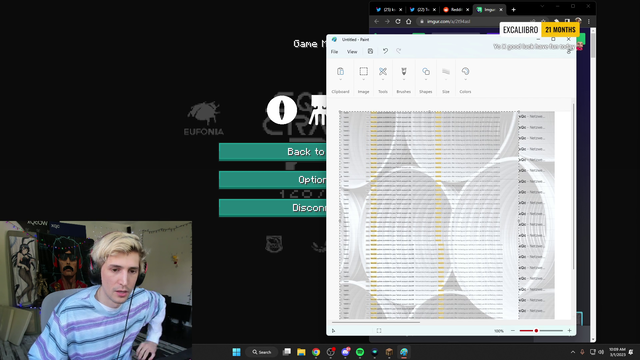Open the Tools group icon in Paint
This screenshot has width=640, height=360.
[382, 71]
